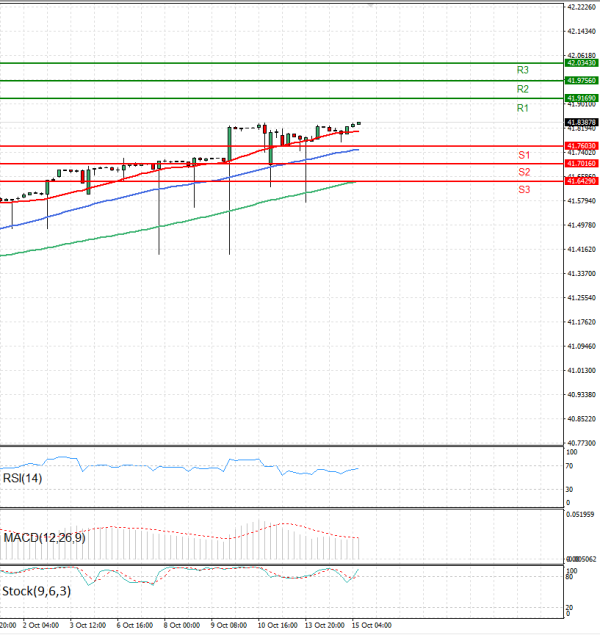
Task: Click the 42.03430 green price tag
Action: tap(581, 63)
